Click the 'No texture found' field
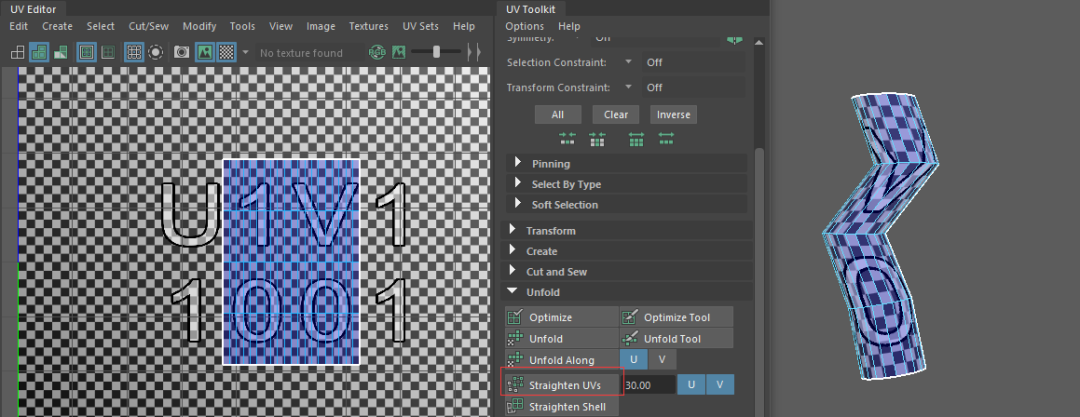 click(x=310, y=53)
